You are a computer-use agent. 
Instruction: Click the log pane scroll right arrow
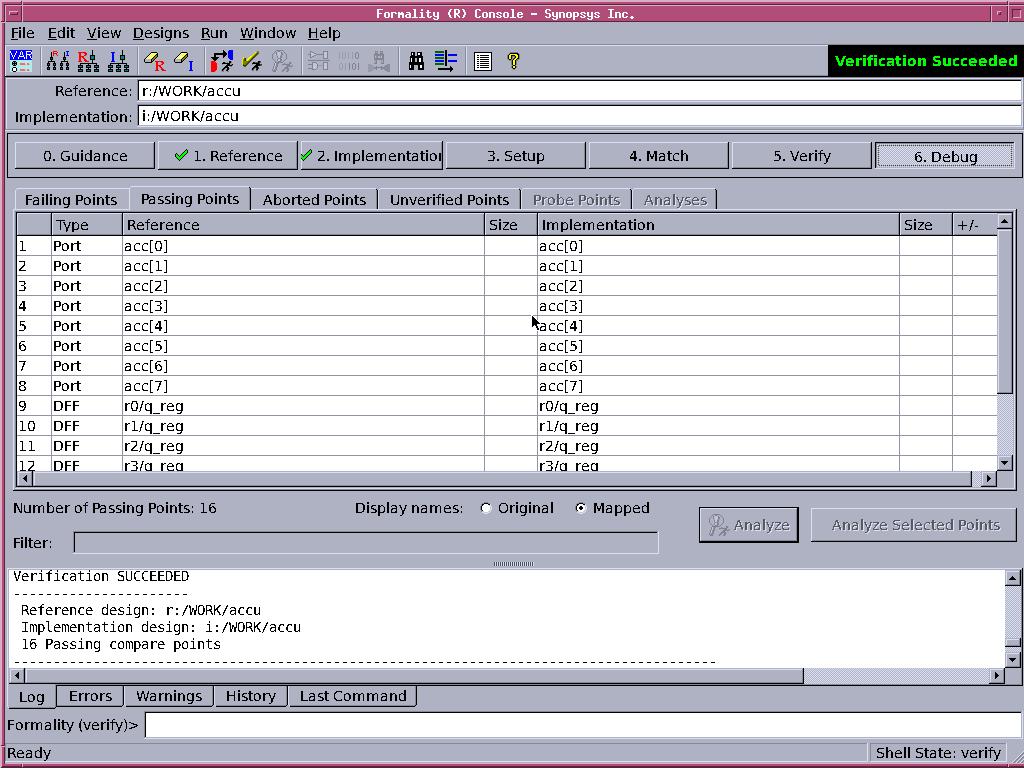click(x=997, y=675)
